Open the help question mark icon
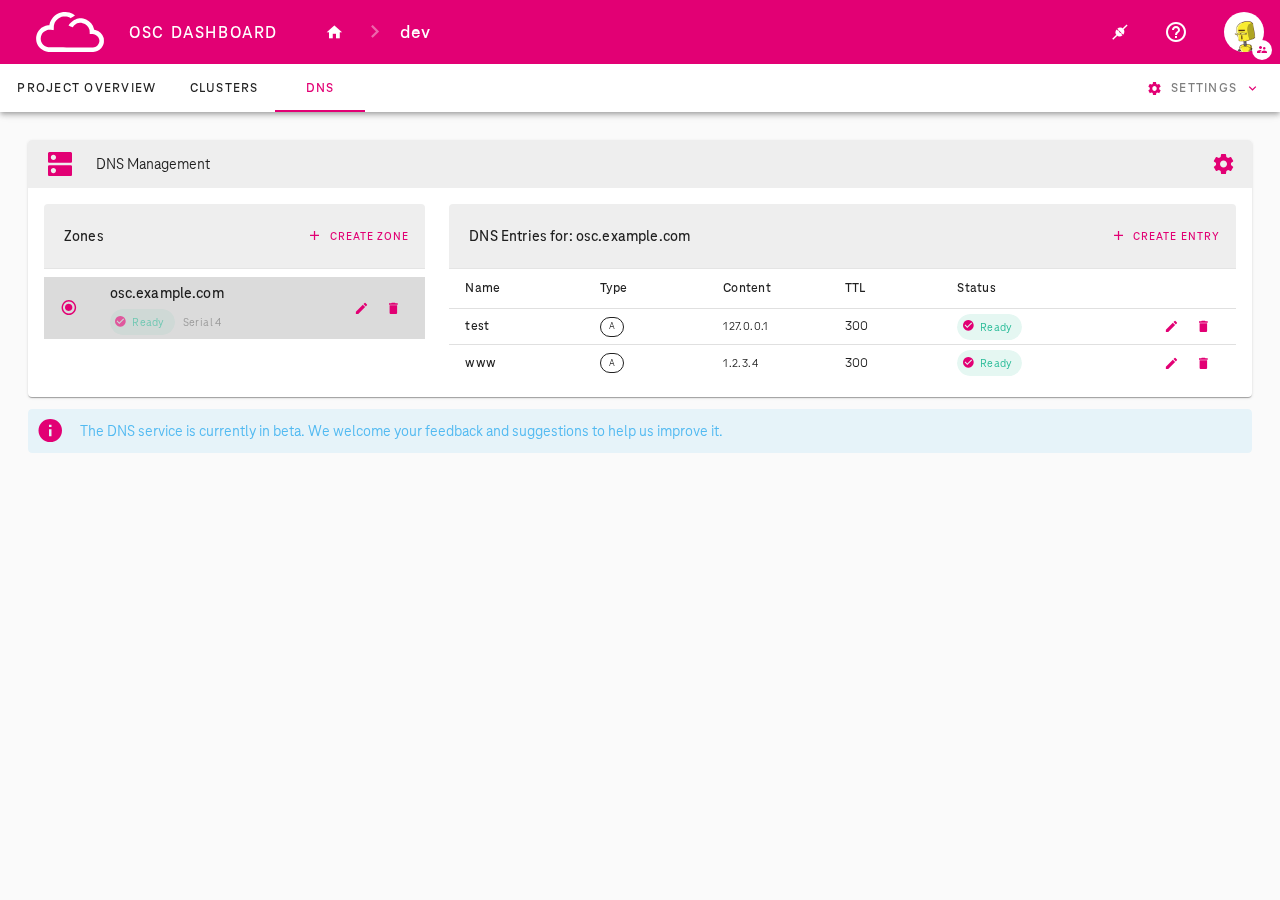The width and height of the screenshot is (1280, 900). 1176,31
